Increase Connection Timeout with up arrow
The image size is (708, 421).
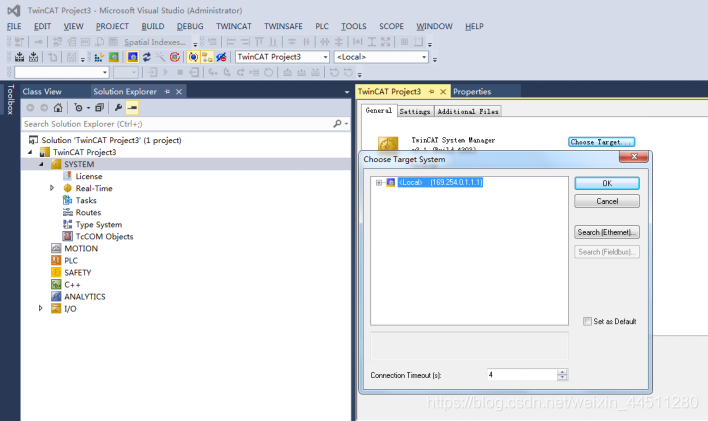click(x=562, y=372)
